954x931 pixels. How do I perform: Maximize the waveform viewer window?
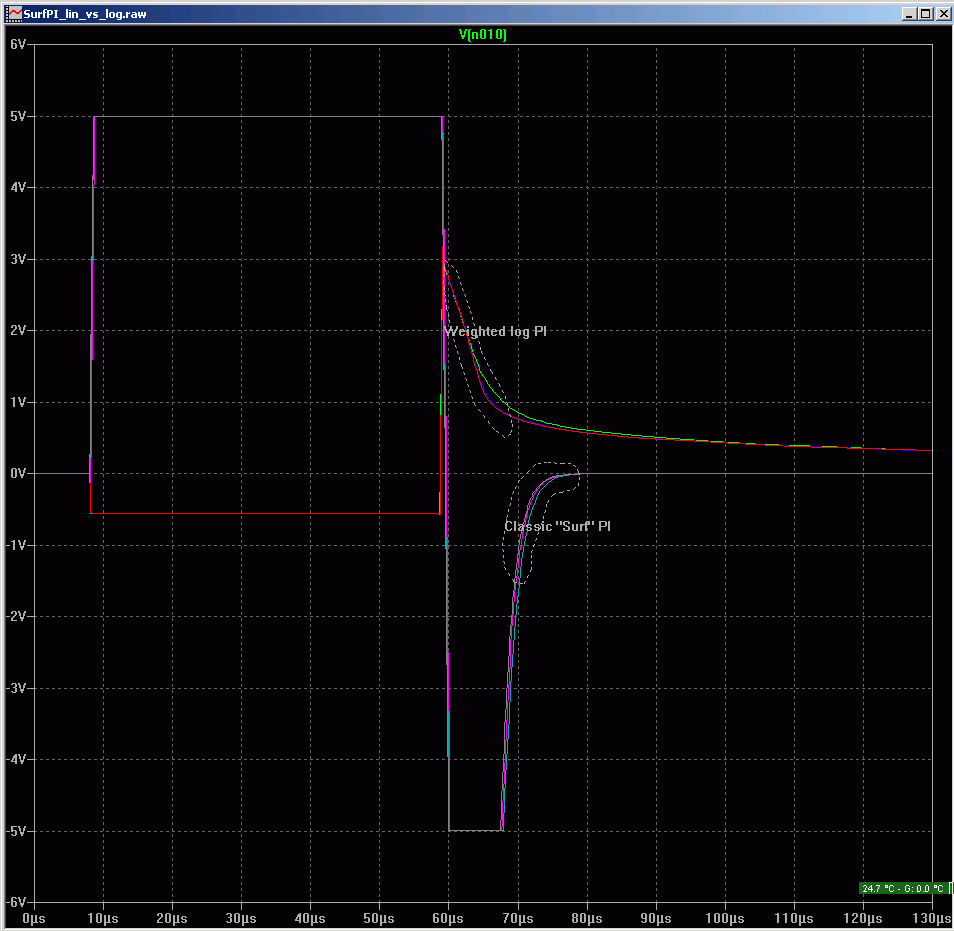tap(925, 14)
